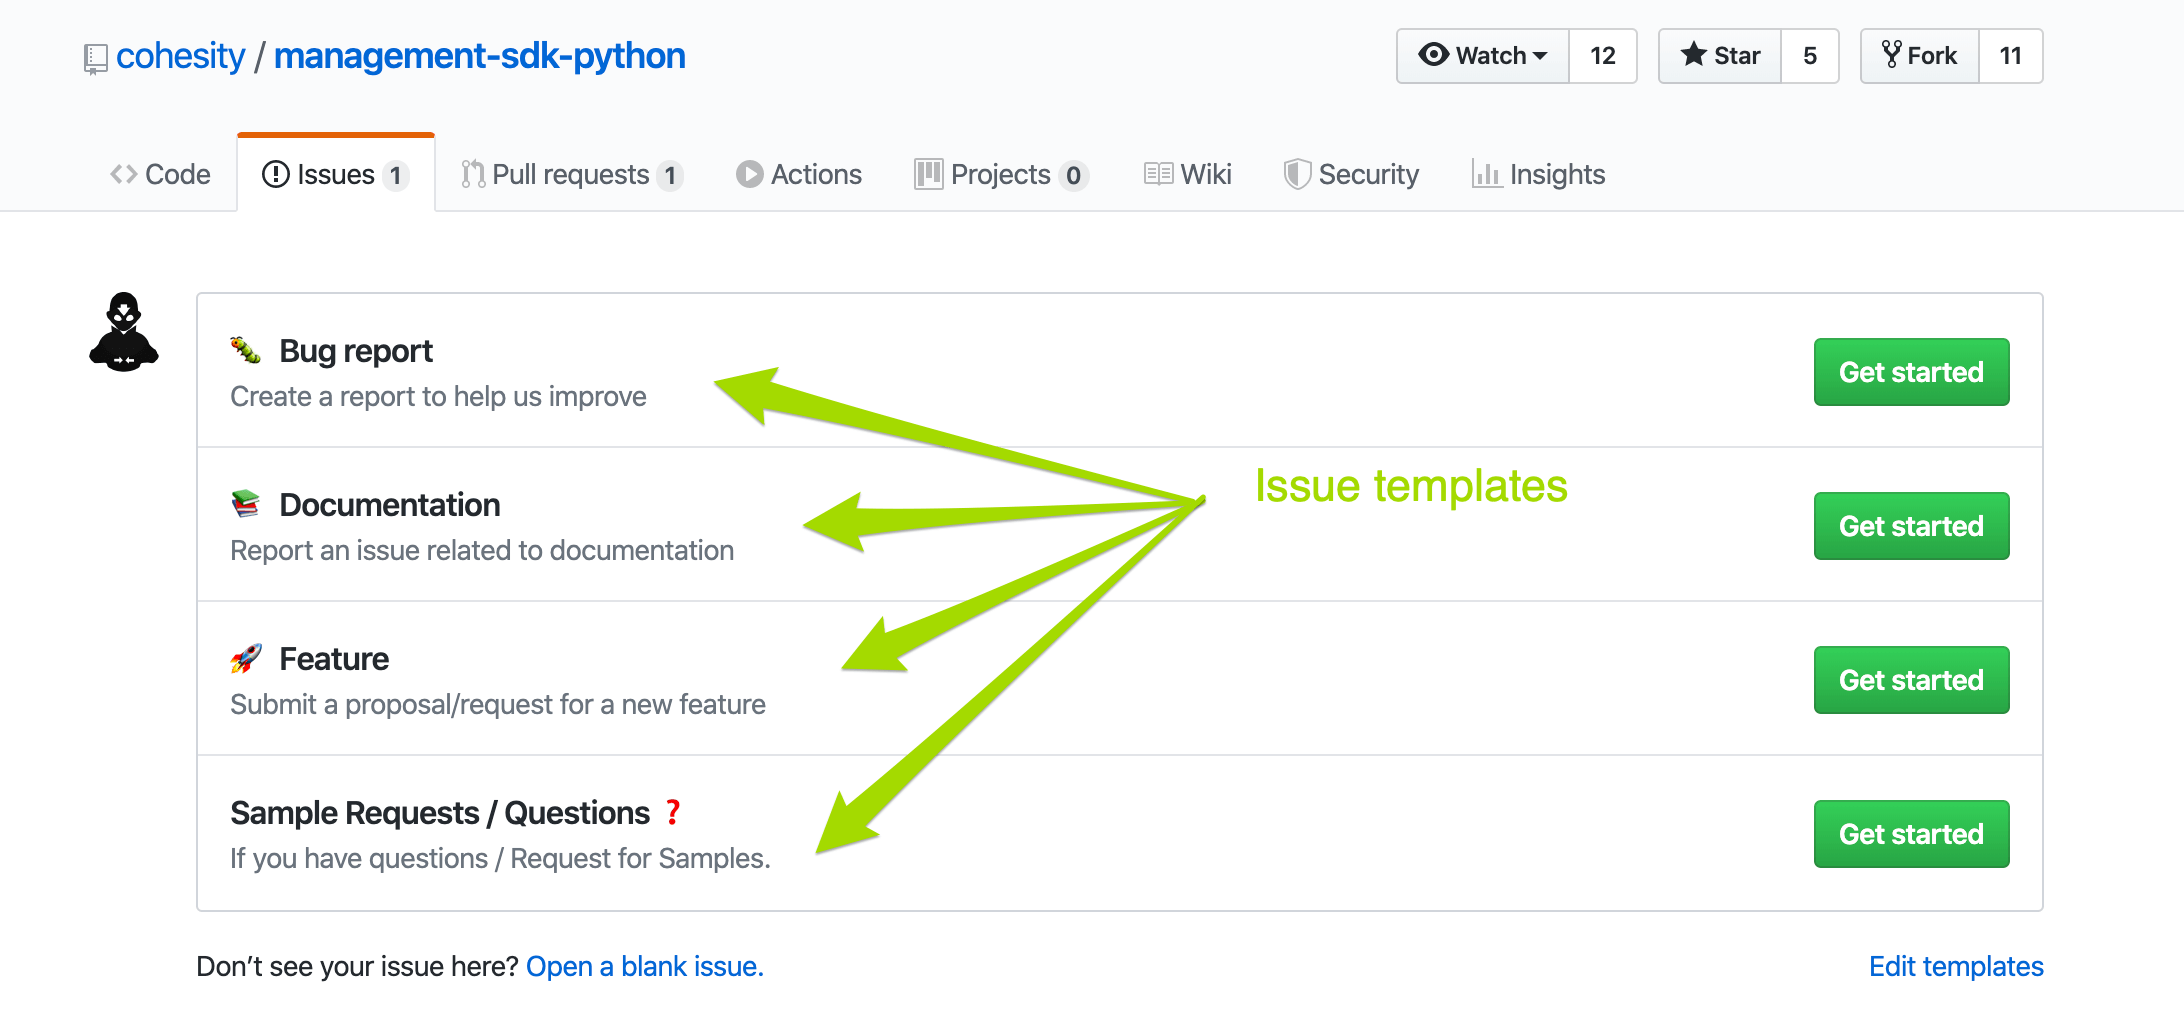The image size is (2184, 1030).
Task: Click the bug emoji icon beside Bug report
Action: 245,351
